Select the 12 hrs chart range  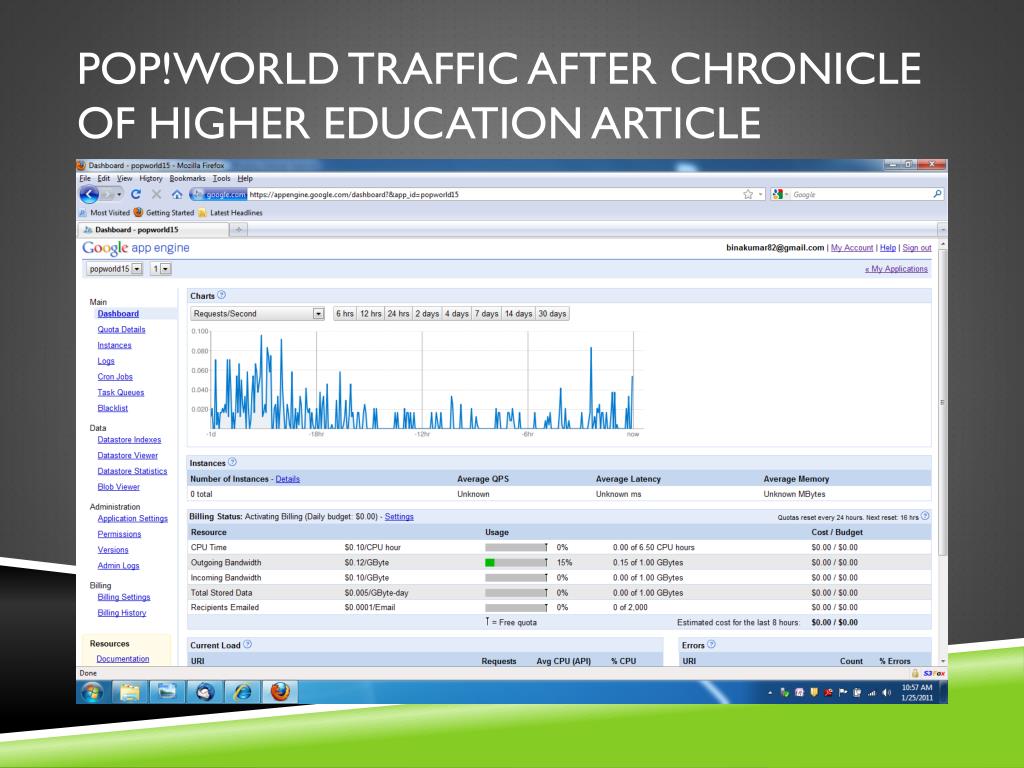[371, 313]
